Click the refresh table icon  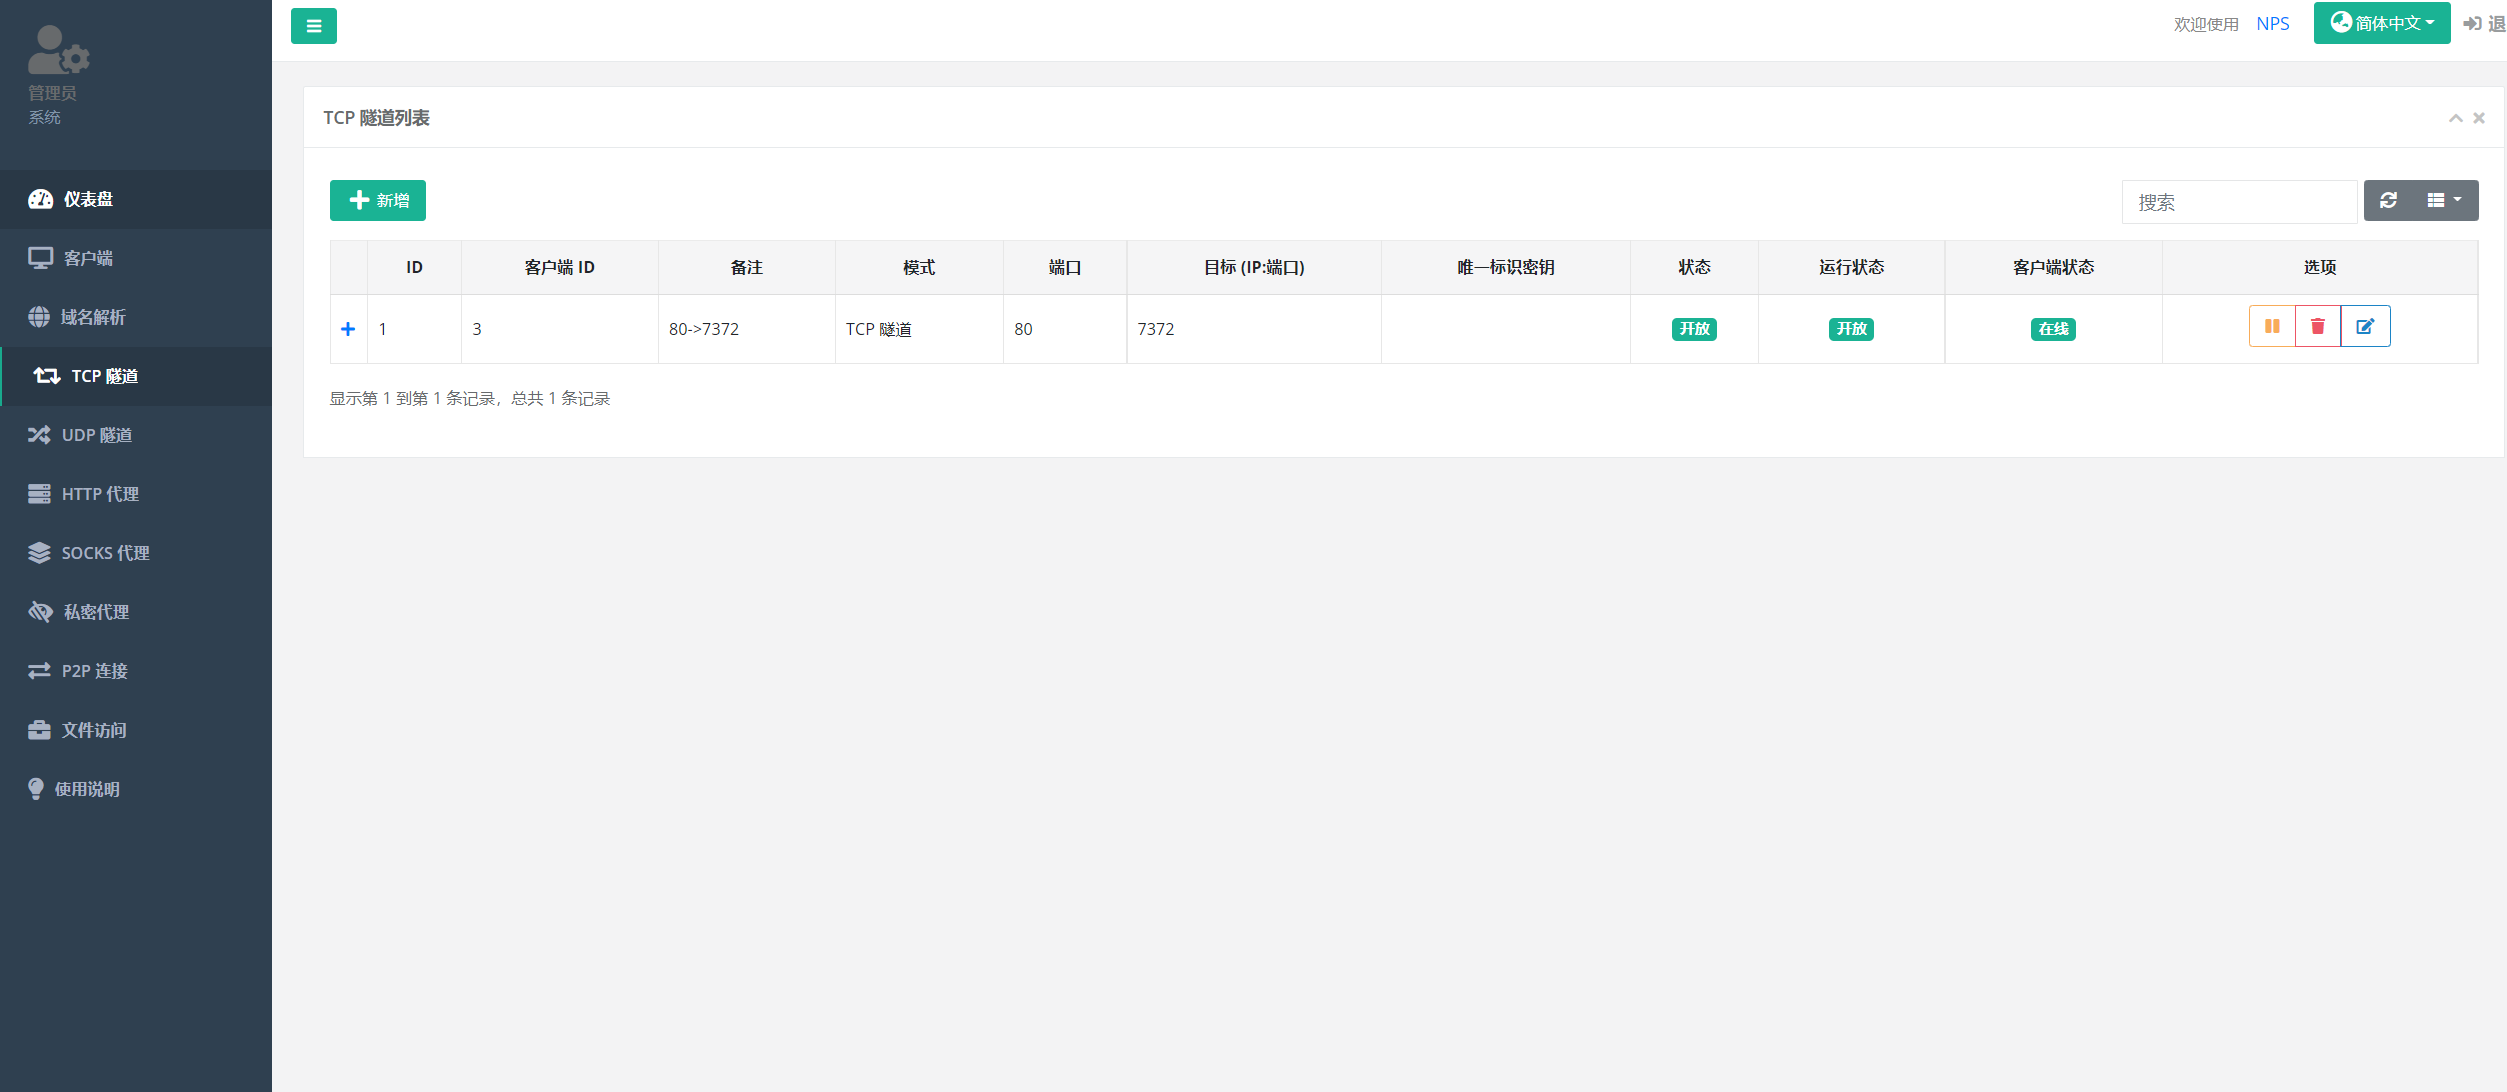2388,201
